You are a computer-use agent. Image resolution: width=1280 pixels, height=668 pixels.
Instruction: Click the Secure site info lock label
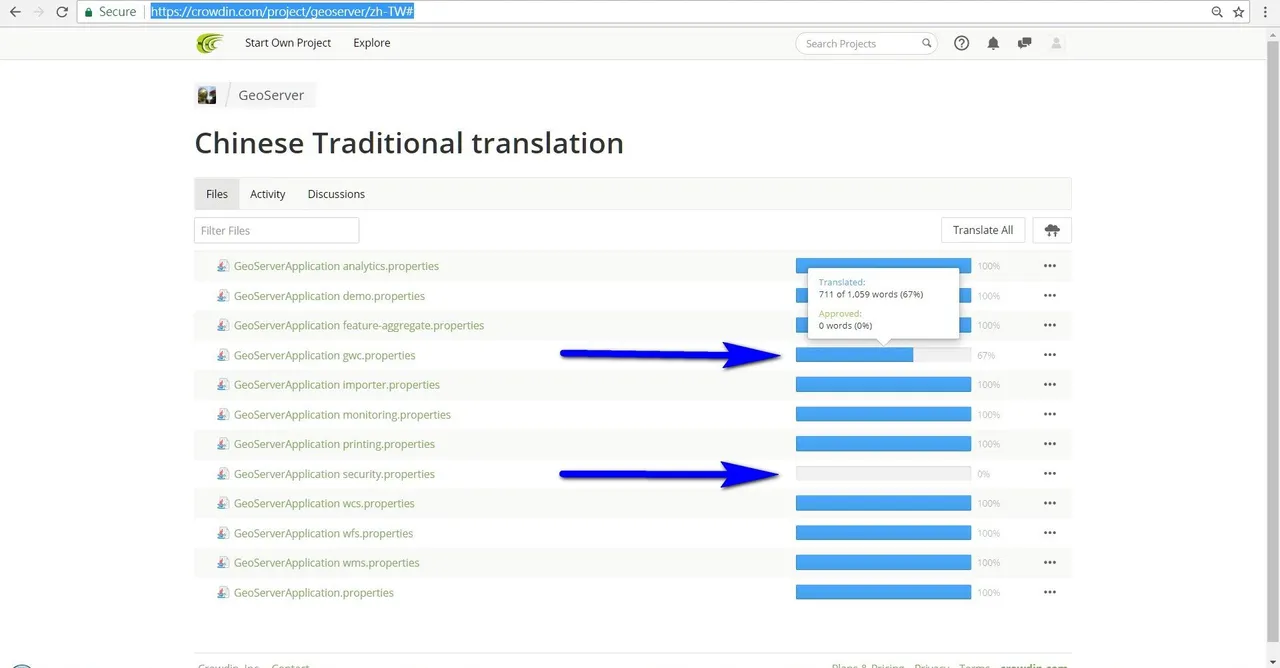click(x=110, y=12)
